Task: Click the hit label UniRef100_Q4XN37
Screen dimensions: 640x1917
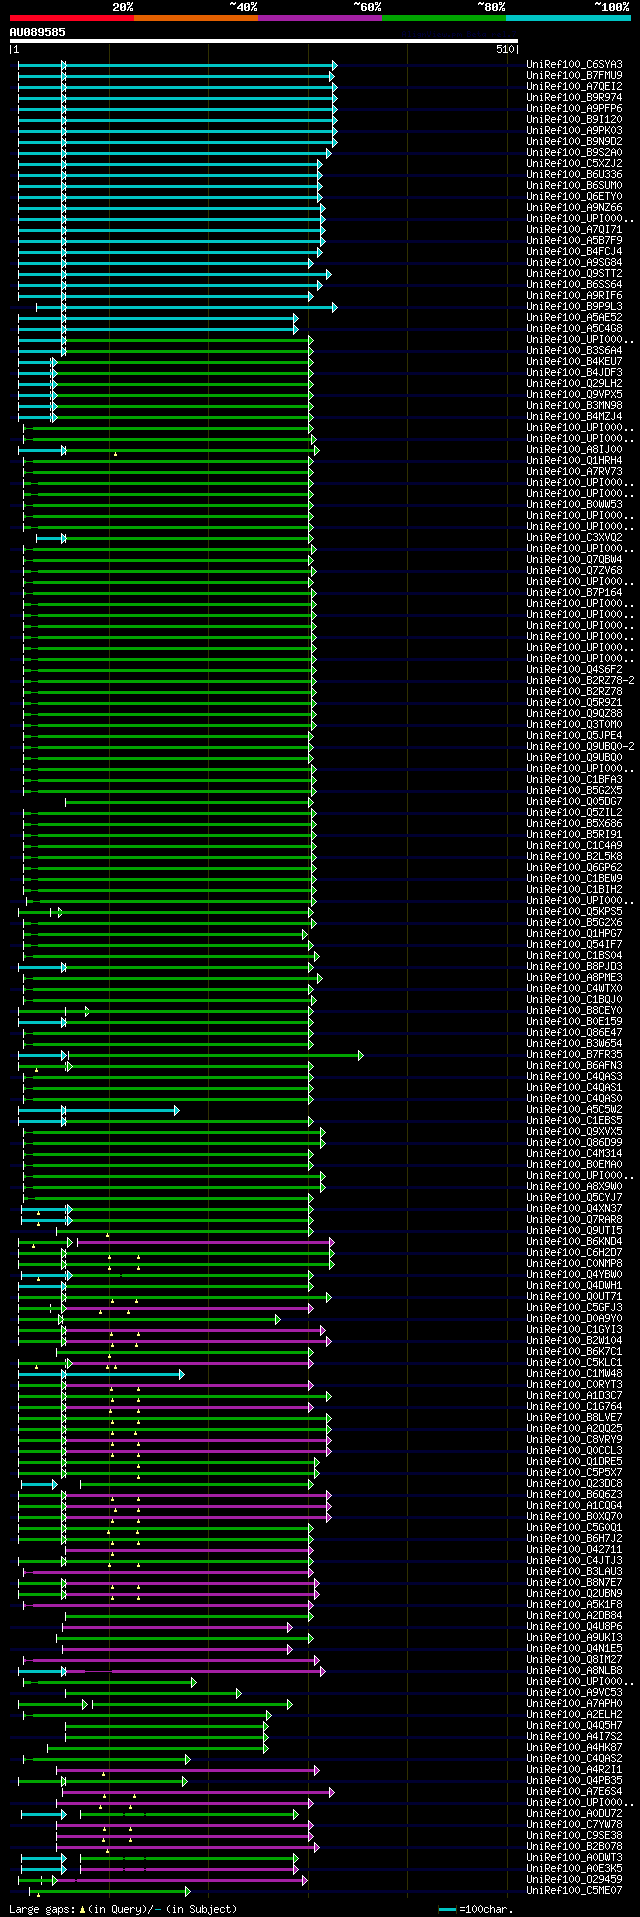Action: (x=574, y=1209)
